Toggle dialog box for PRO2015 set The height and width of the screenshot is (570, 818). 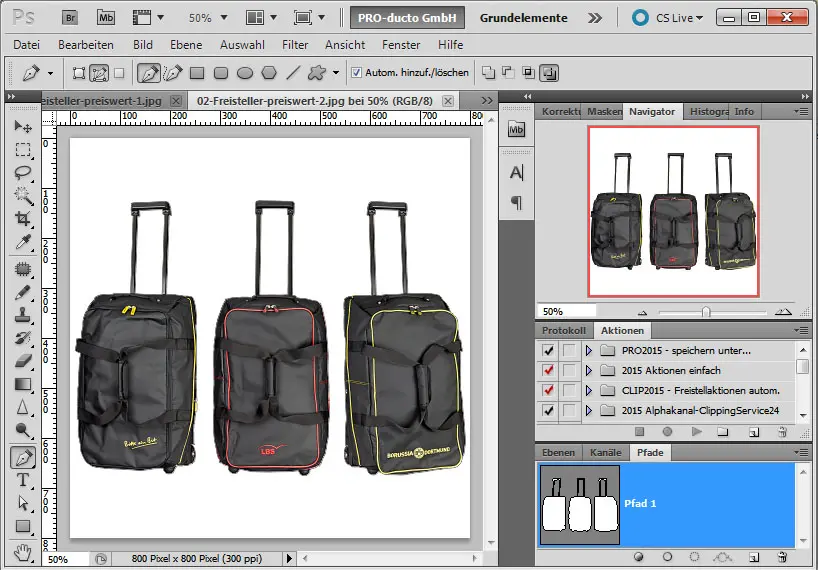pyautogui.click(x=569, y=350)
